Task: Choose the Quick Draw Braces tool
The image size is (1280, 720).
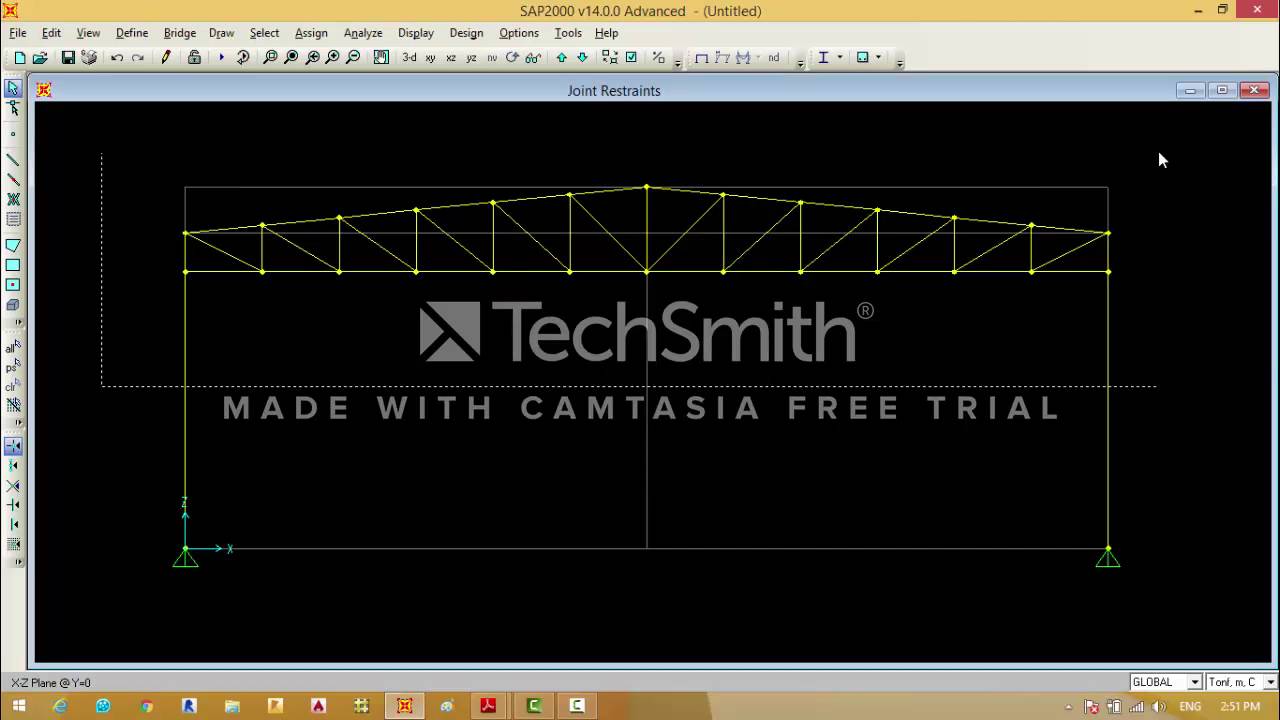Action: [x=13, y=200]
